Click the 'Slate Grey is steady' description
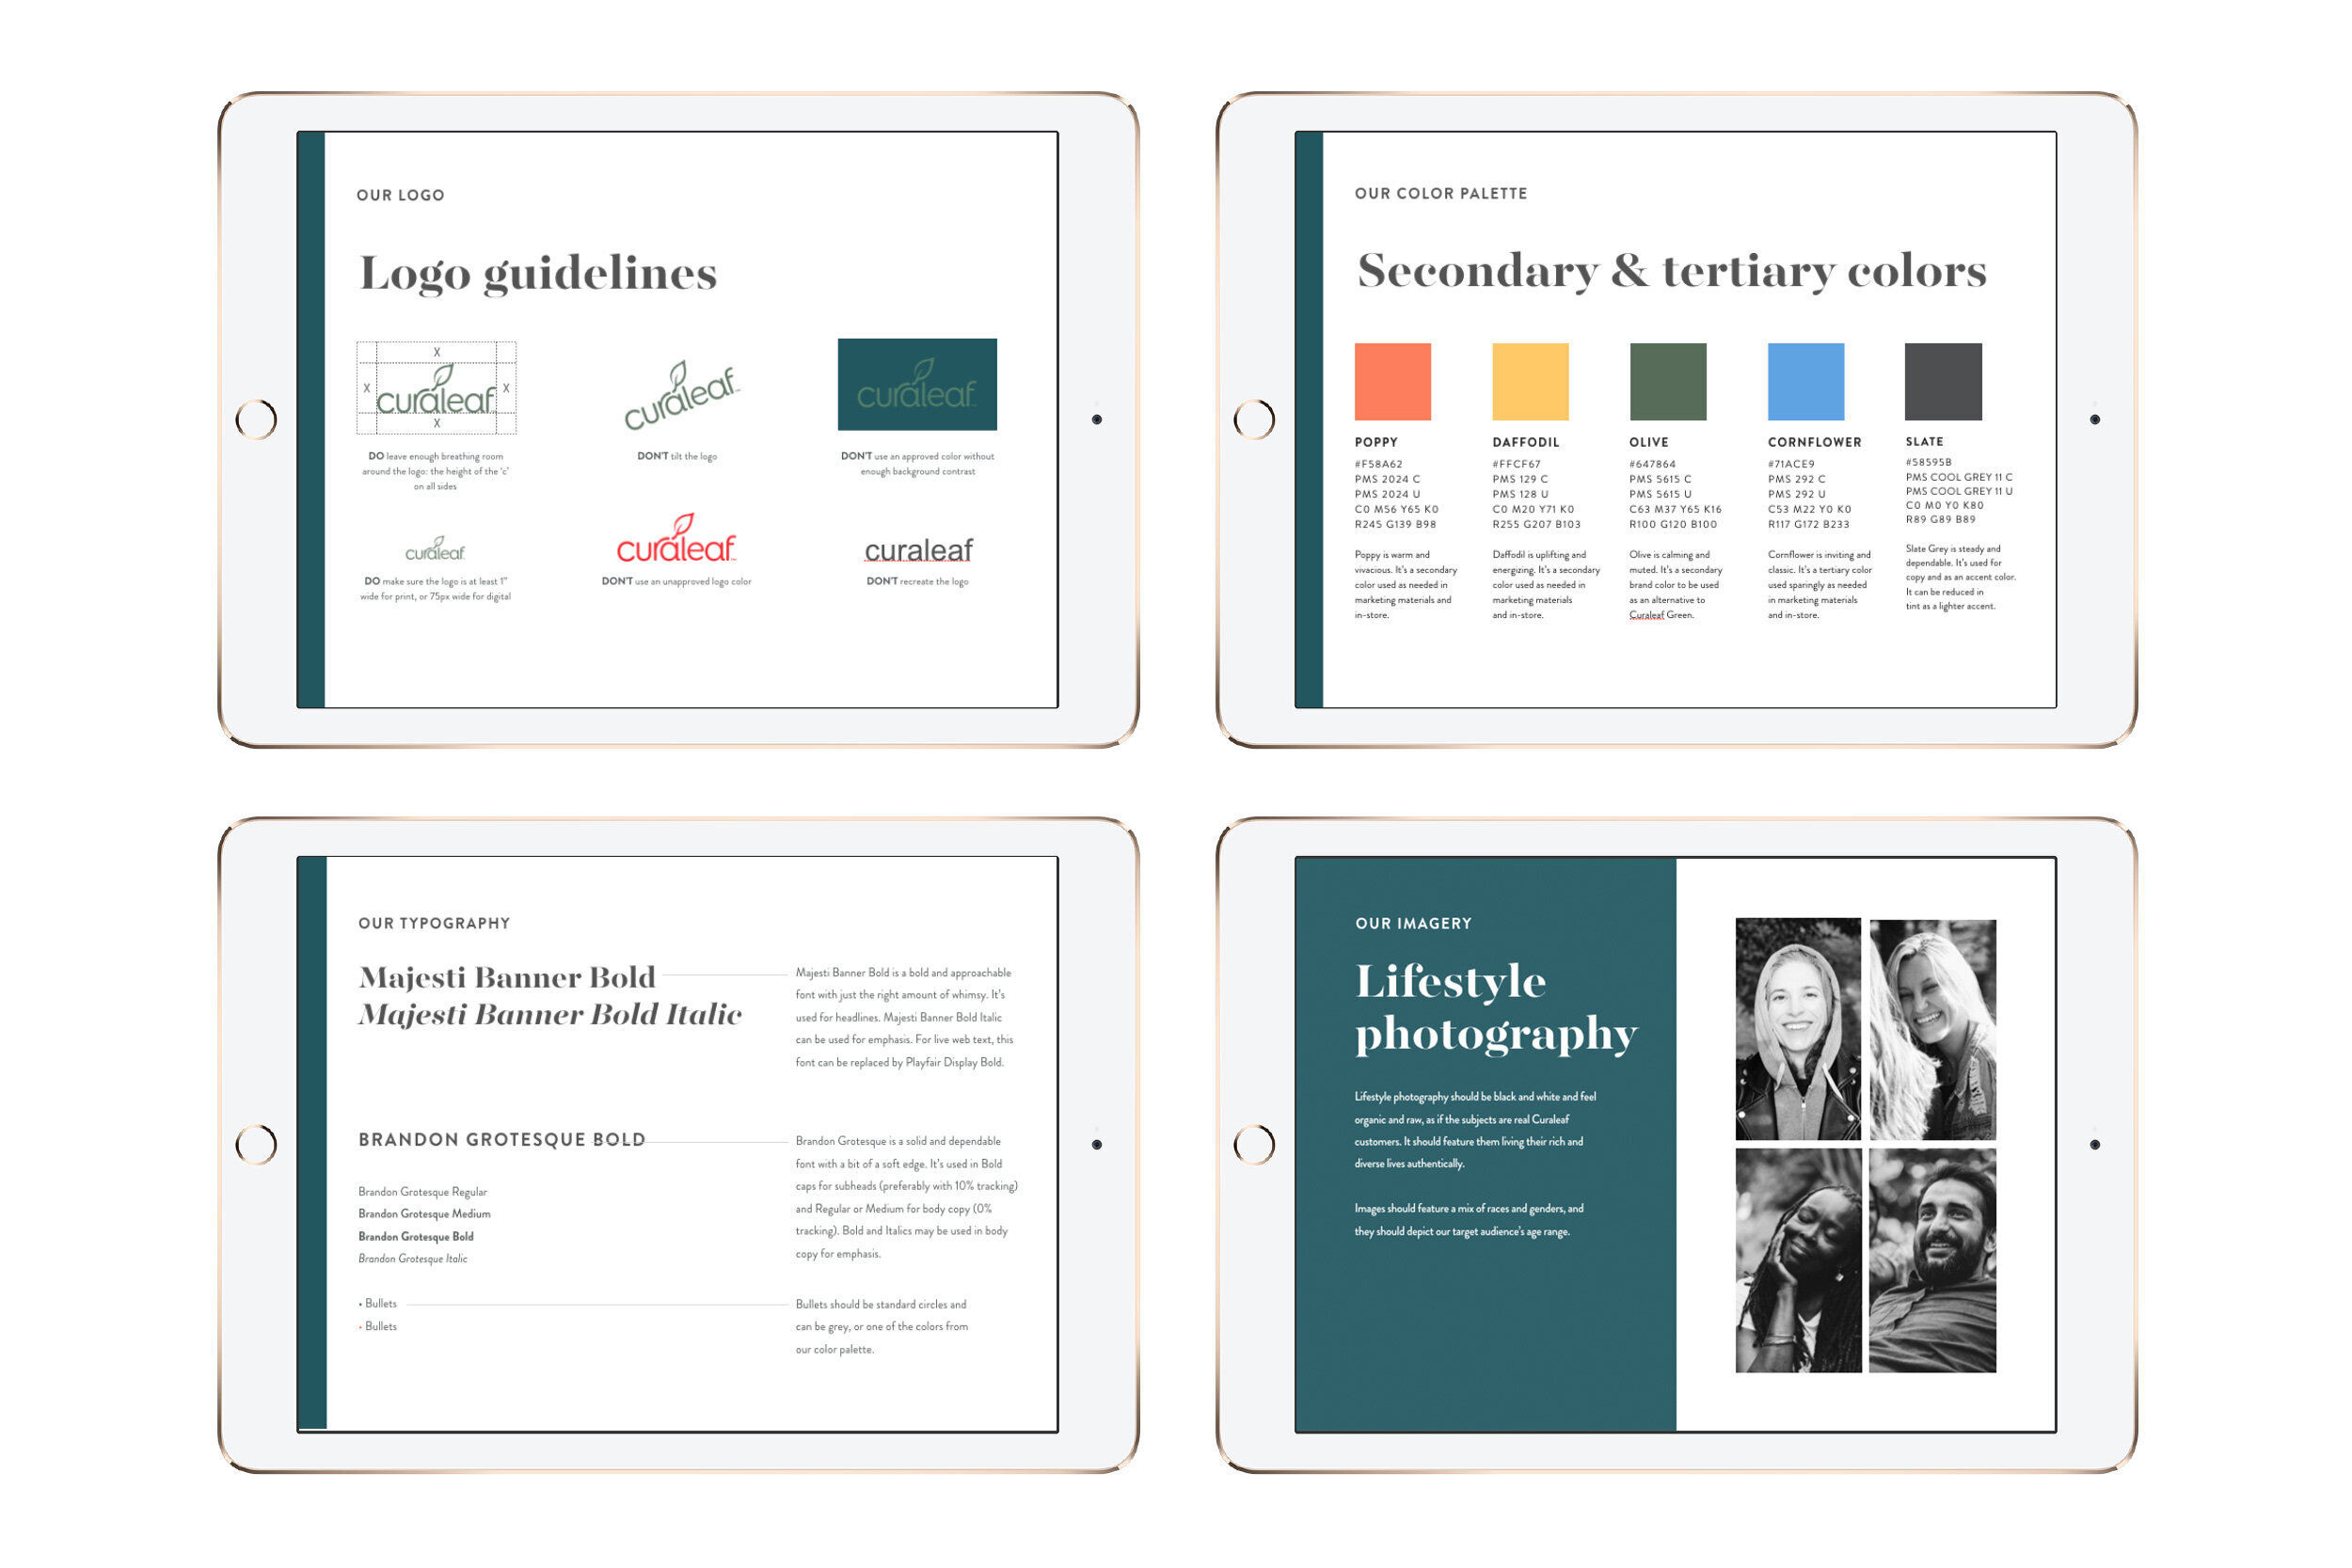 (1960, 577)
